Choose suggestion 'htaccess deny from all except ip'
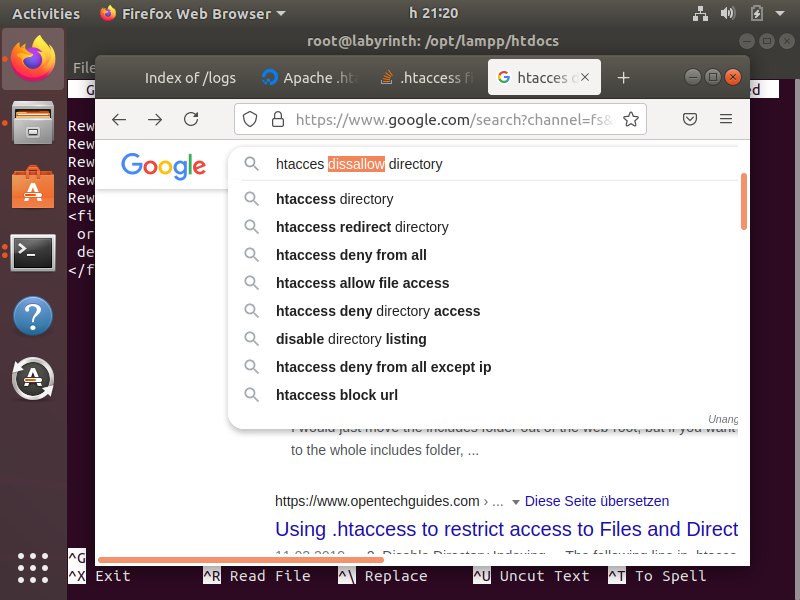 point(384,367)
